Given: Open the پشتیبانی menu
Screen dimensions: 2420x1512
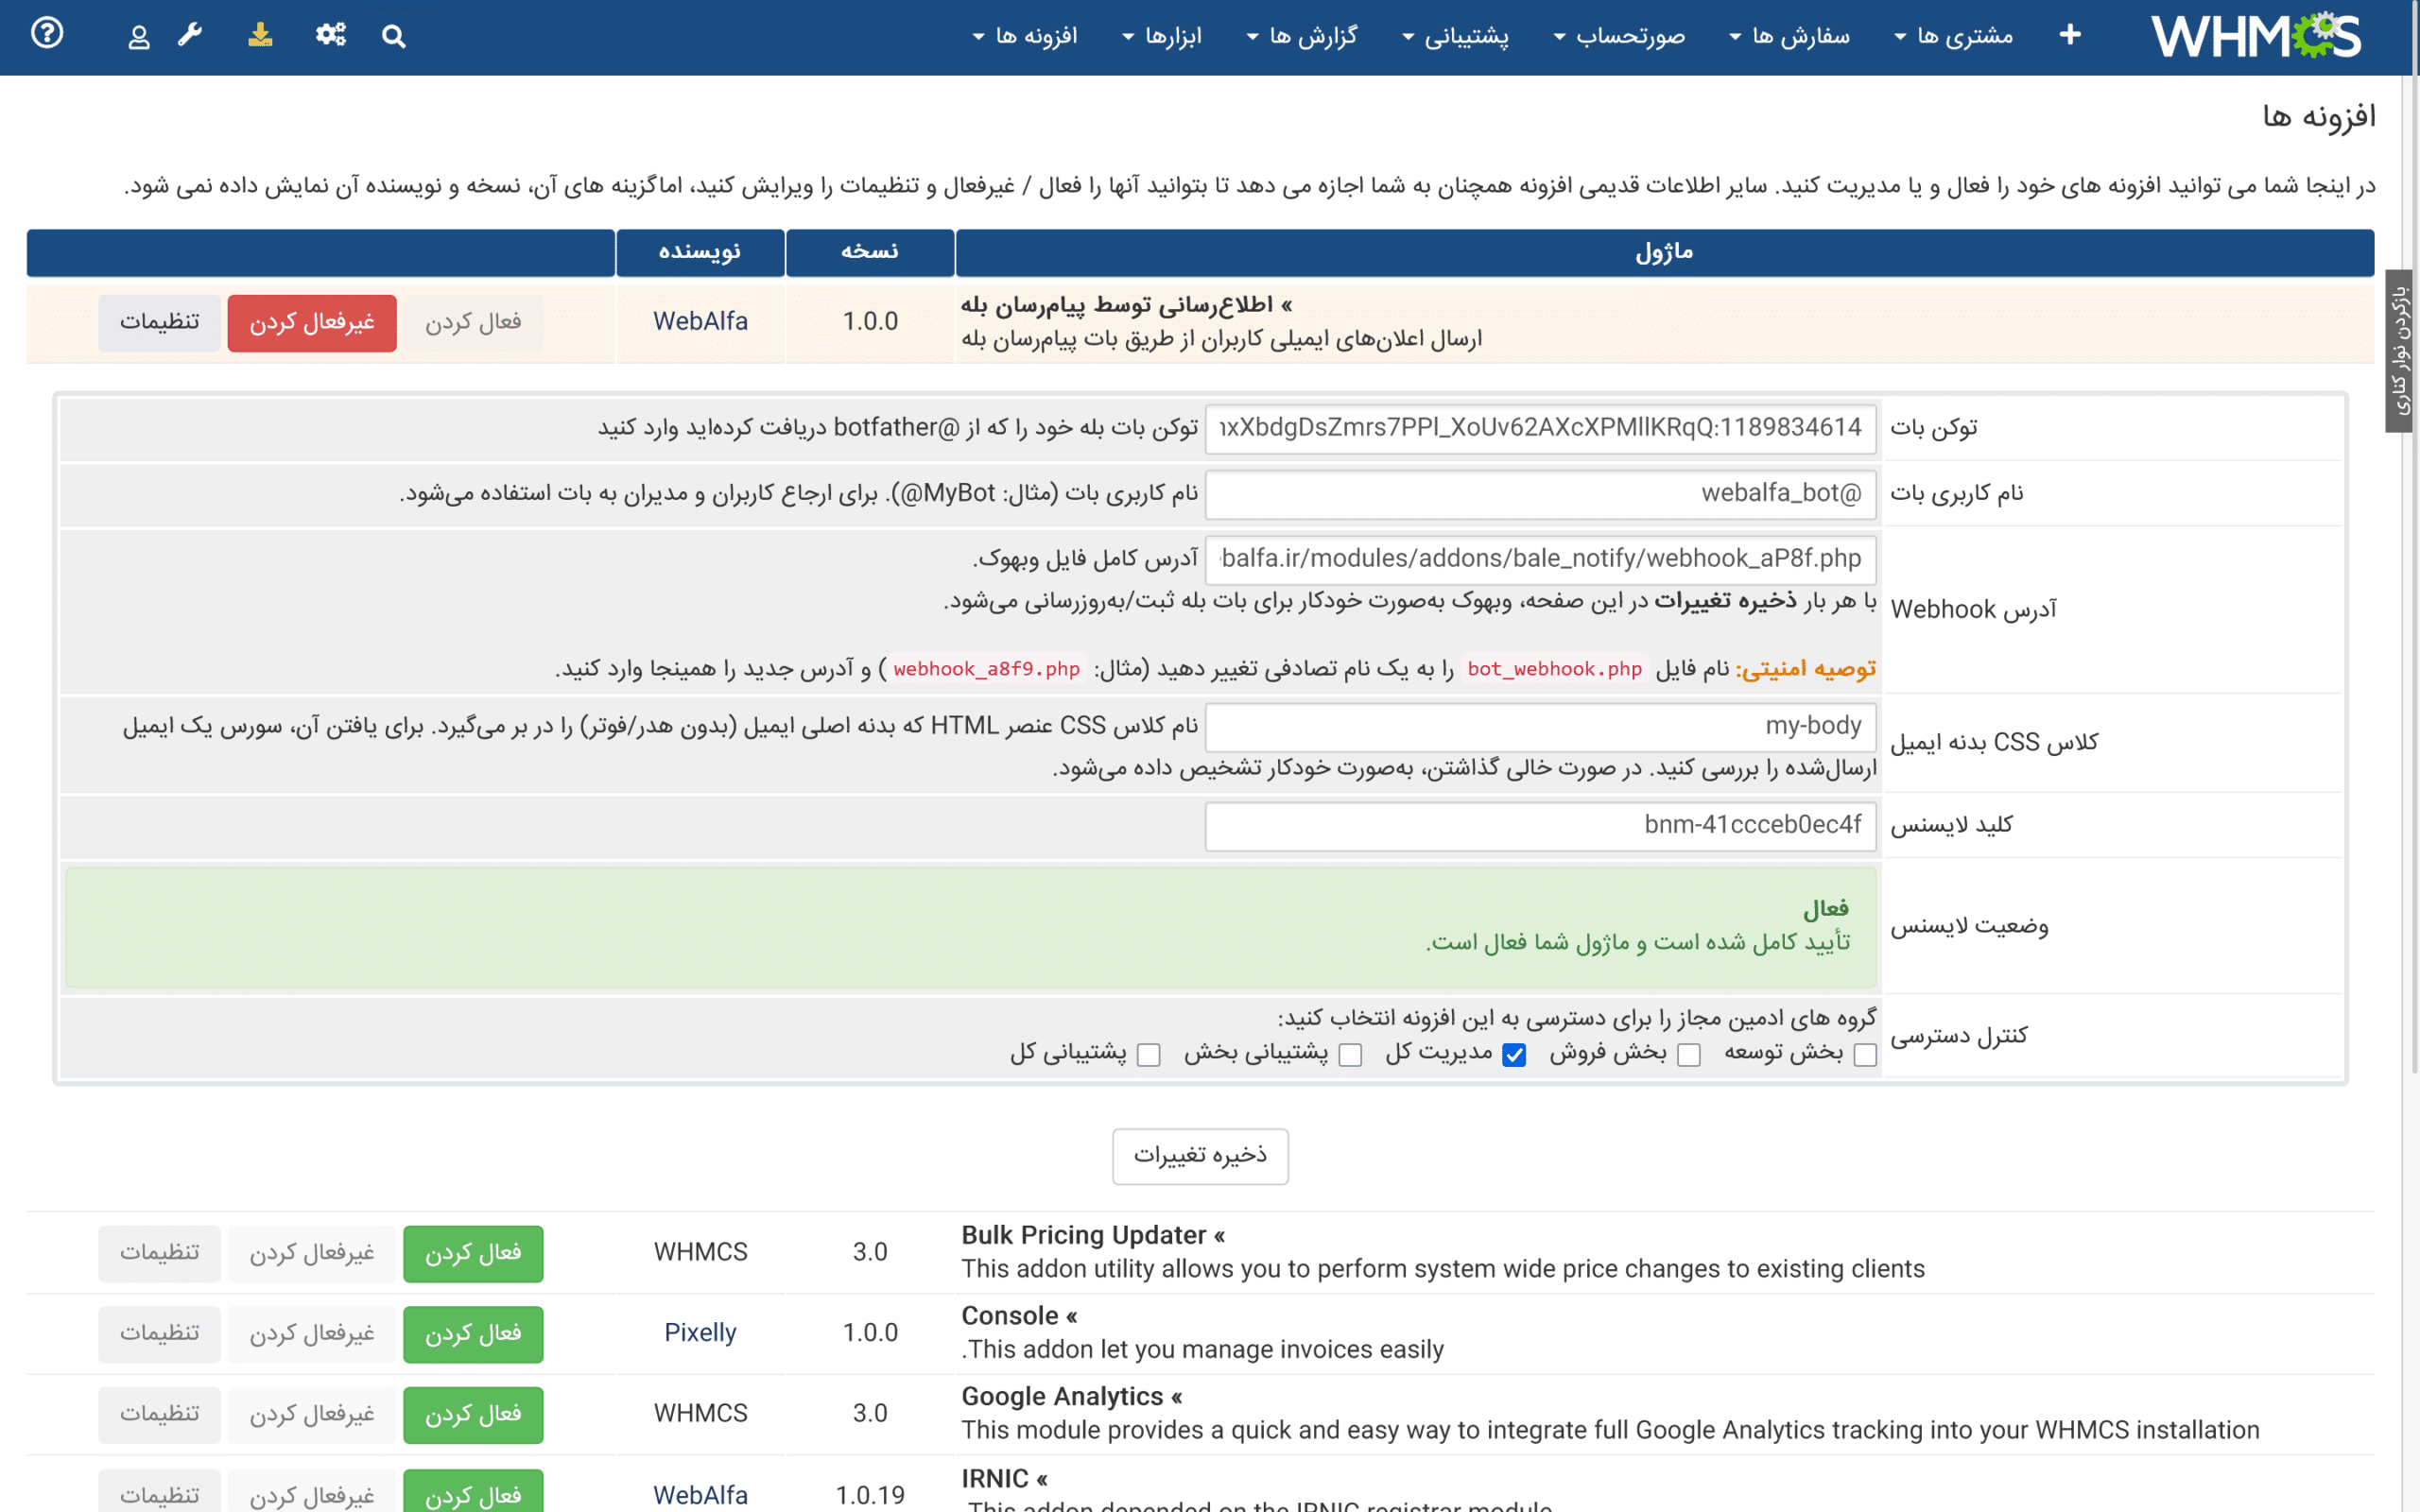Looking at the screenshot, I should [x=1455, y=36].
